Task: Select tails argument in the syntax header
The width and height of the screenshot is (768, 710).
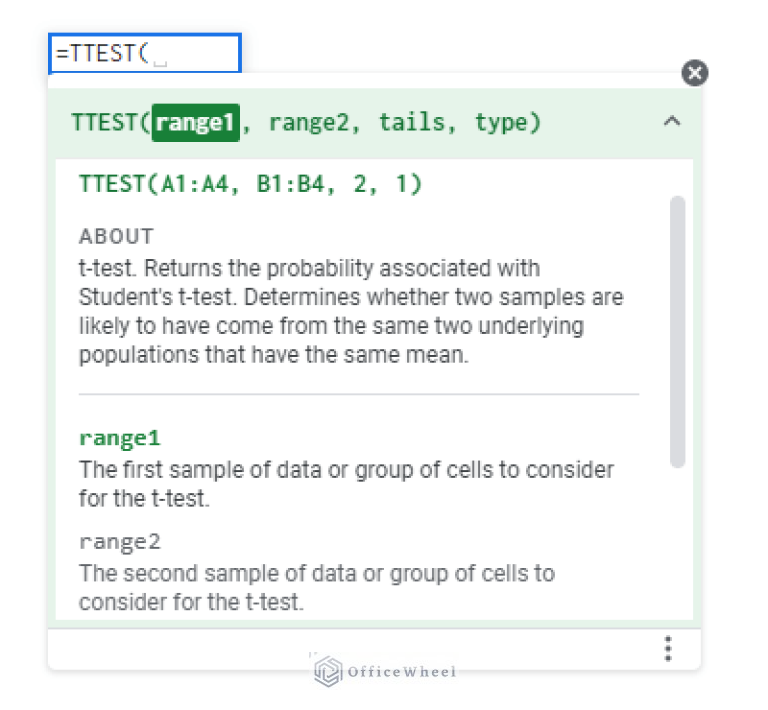Action: click(412, 123)
